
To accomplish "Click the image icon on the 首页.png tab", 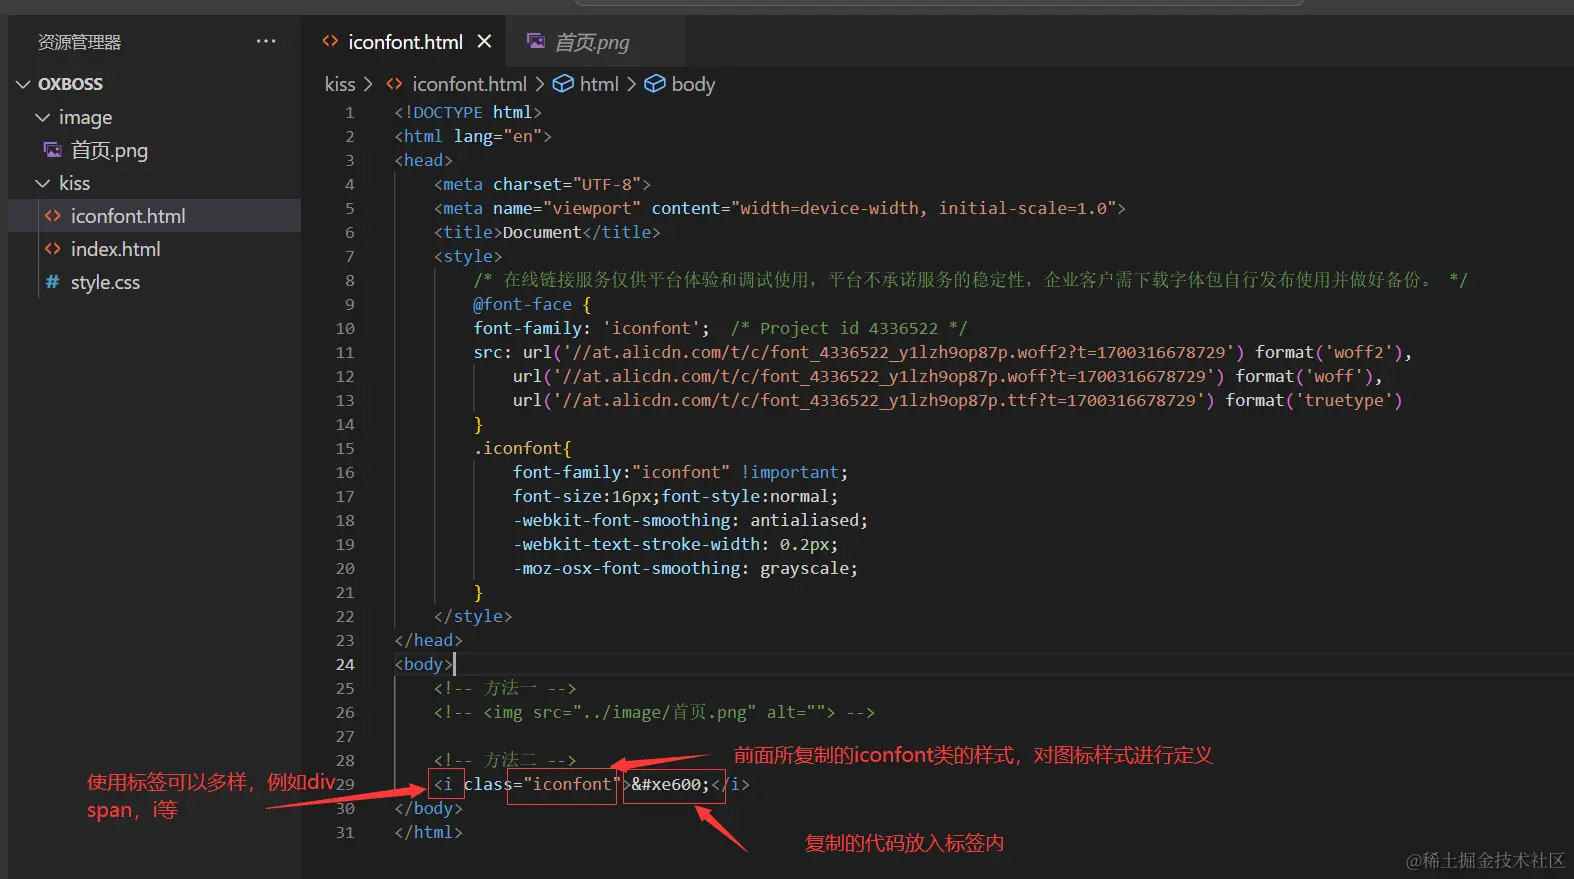I will 536,41.
